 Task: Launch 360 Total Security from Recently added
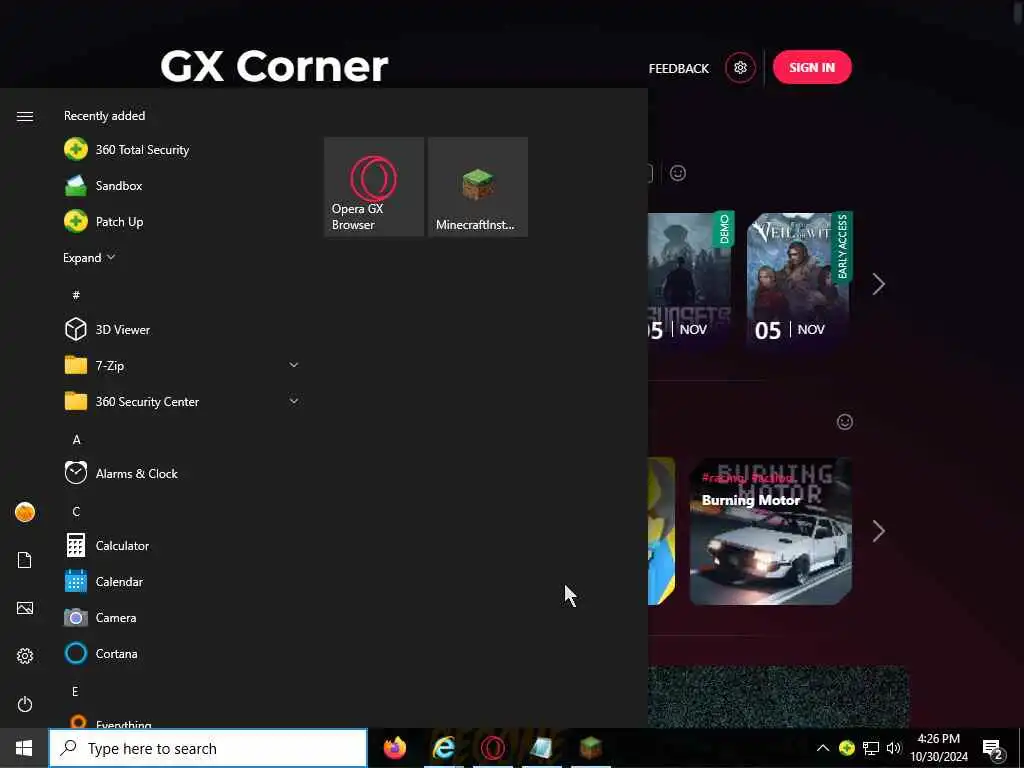coord(182,150)
